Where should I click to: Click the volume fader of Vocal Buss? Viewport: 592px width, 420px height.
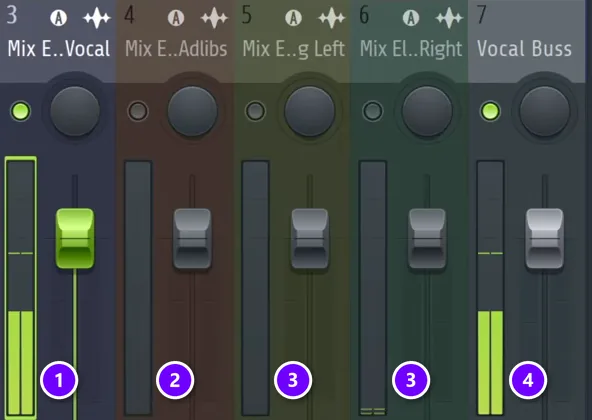pos(545,238)
